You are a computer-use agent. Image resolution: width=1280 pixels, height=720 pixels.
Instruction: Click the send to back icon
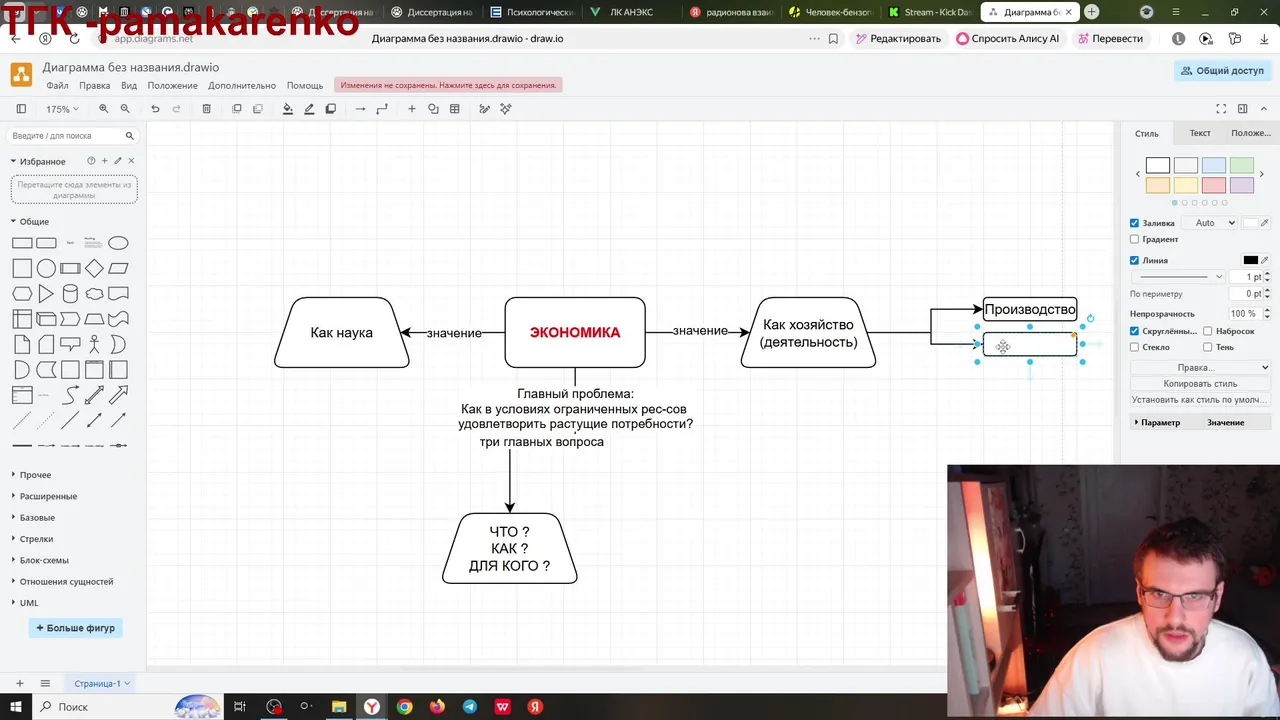(x=258, y=109)
